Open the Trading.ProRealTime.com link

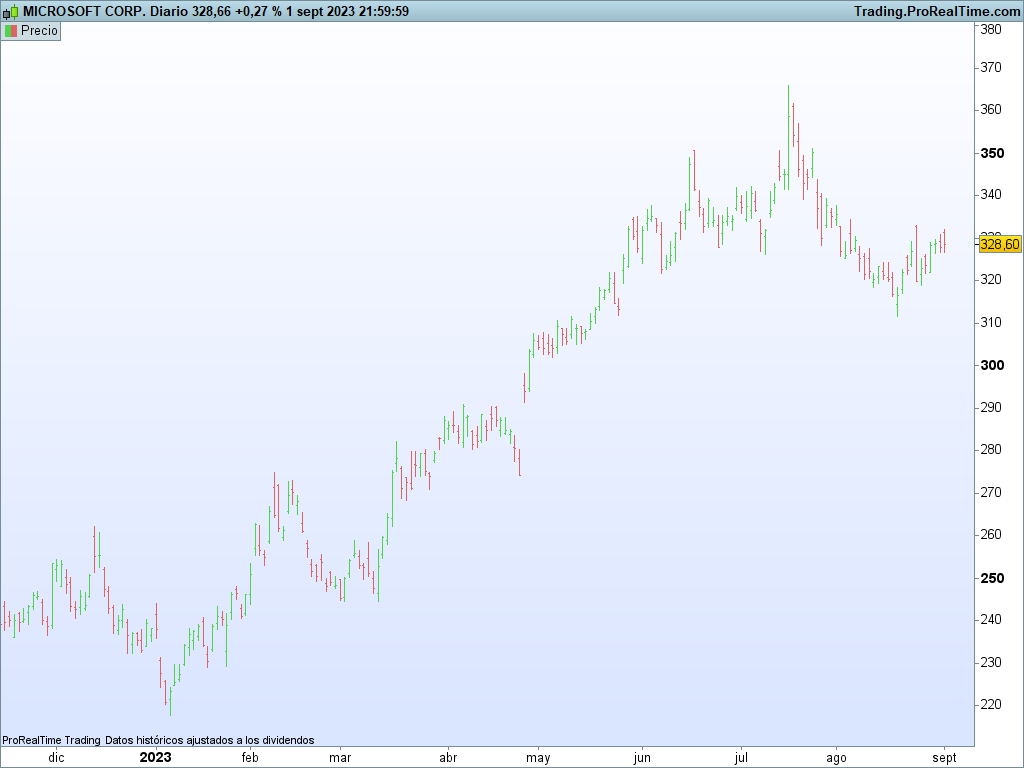[x=936, y=12]
